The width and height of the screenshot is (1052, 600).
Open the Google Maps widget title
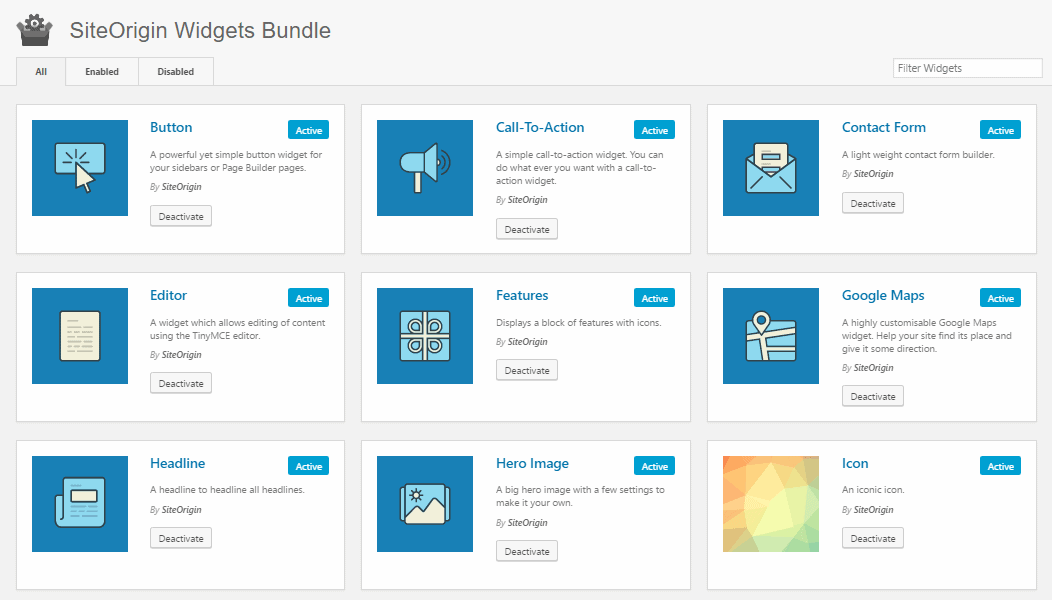point(883,295)
